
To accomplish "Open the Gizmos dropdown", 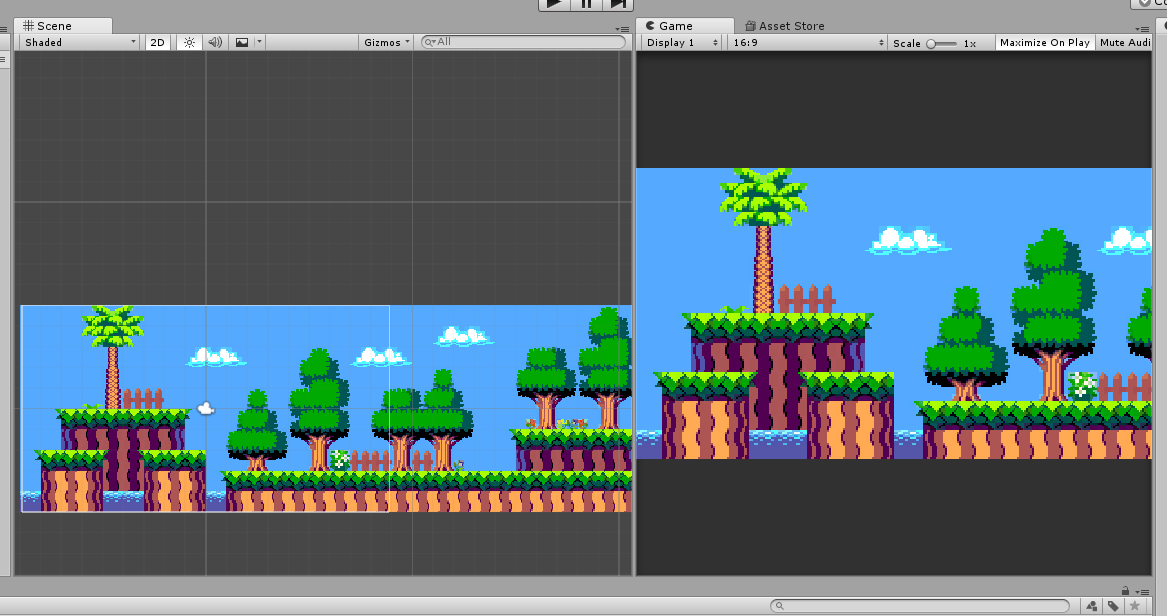I will [x=386, y=42].
